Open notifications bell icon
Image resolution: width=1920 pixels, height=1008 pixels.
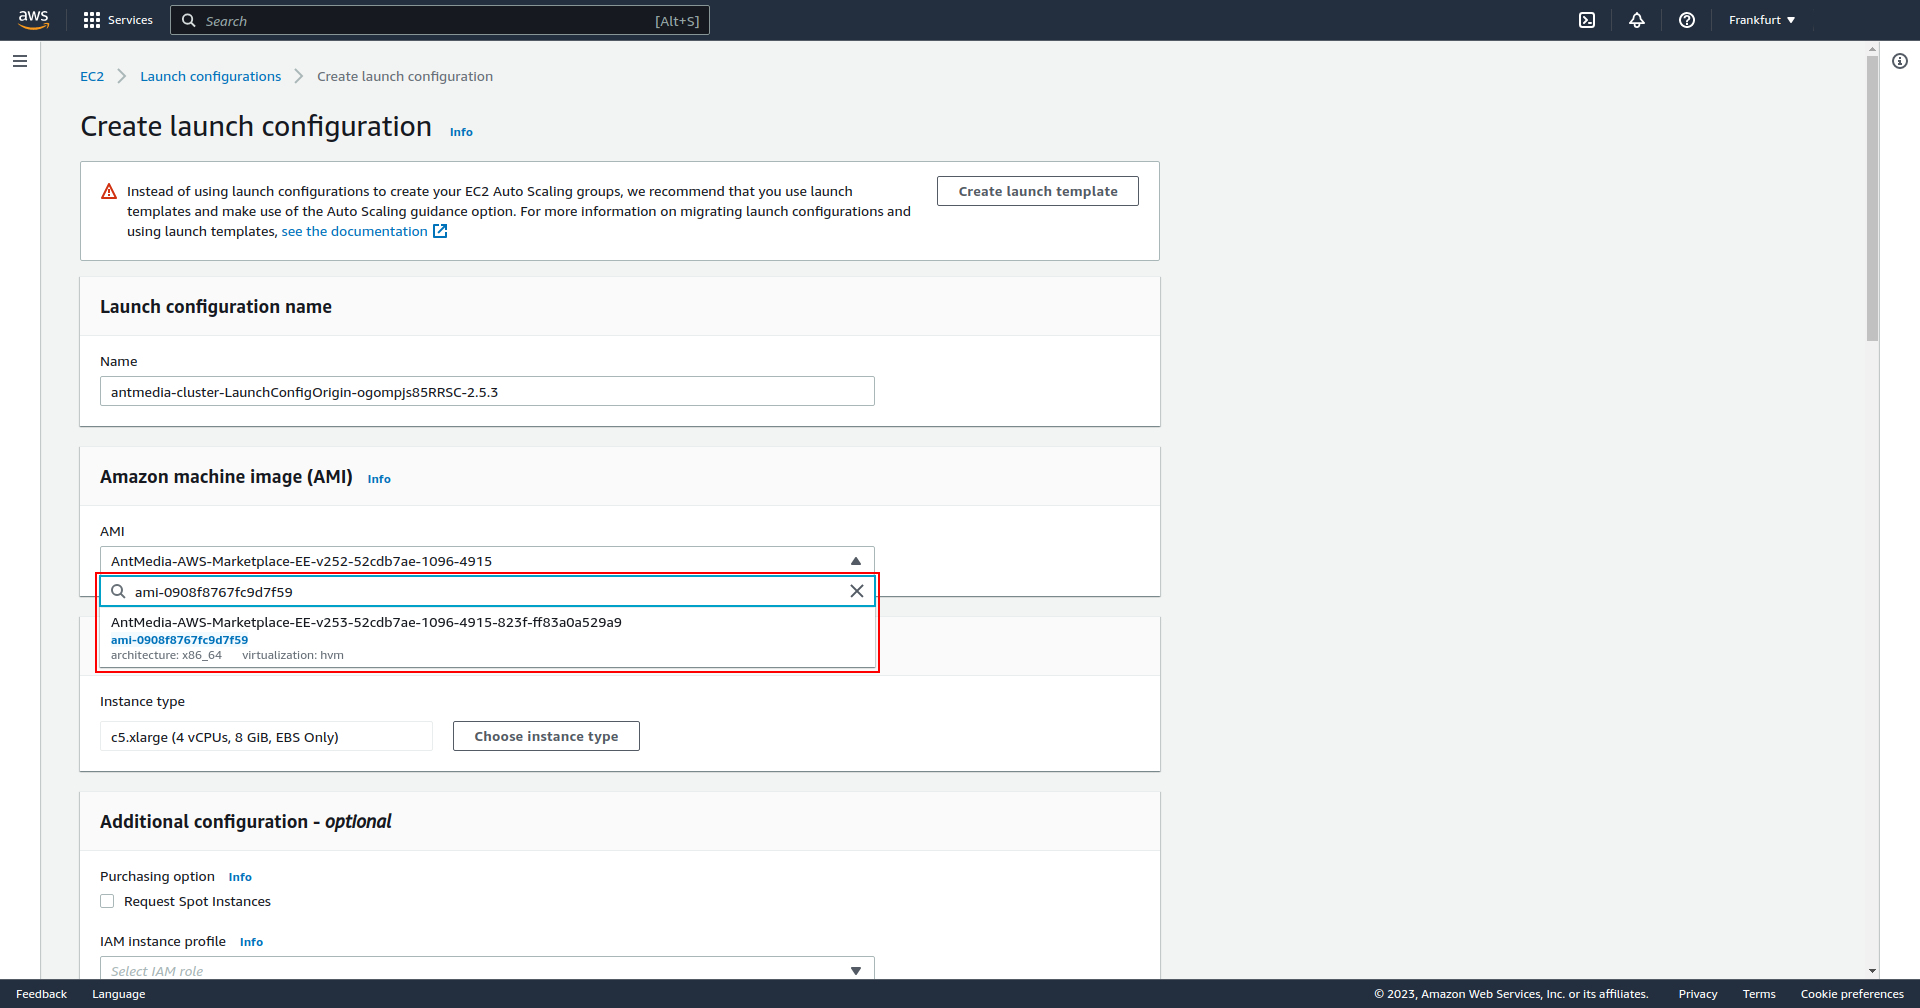pyautogui.click(x=1637, y=20)
